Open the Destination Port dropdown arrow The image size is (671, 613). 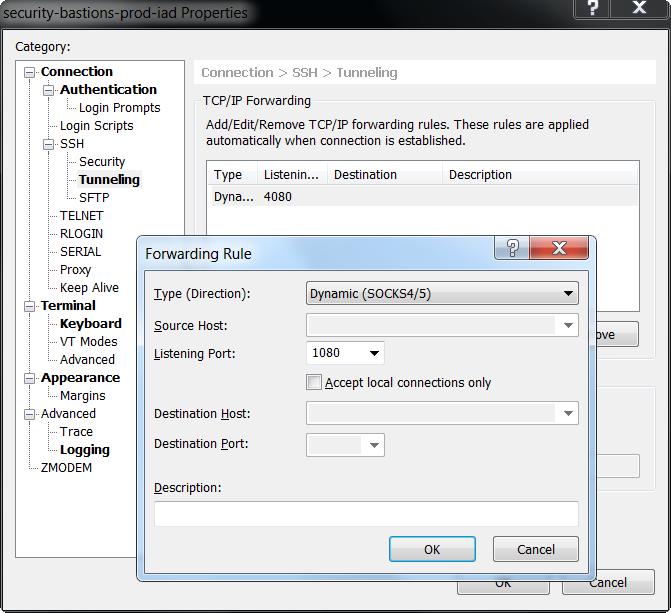click(374, 445)
